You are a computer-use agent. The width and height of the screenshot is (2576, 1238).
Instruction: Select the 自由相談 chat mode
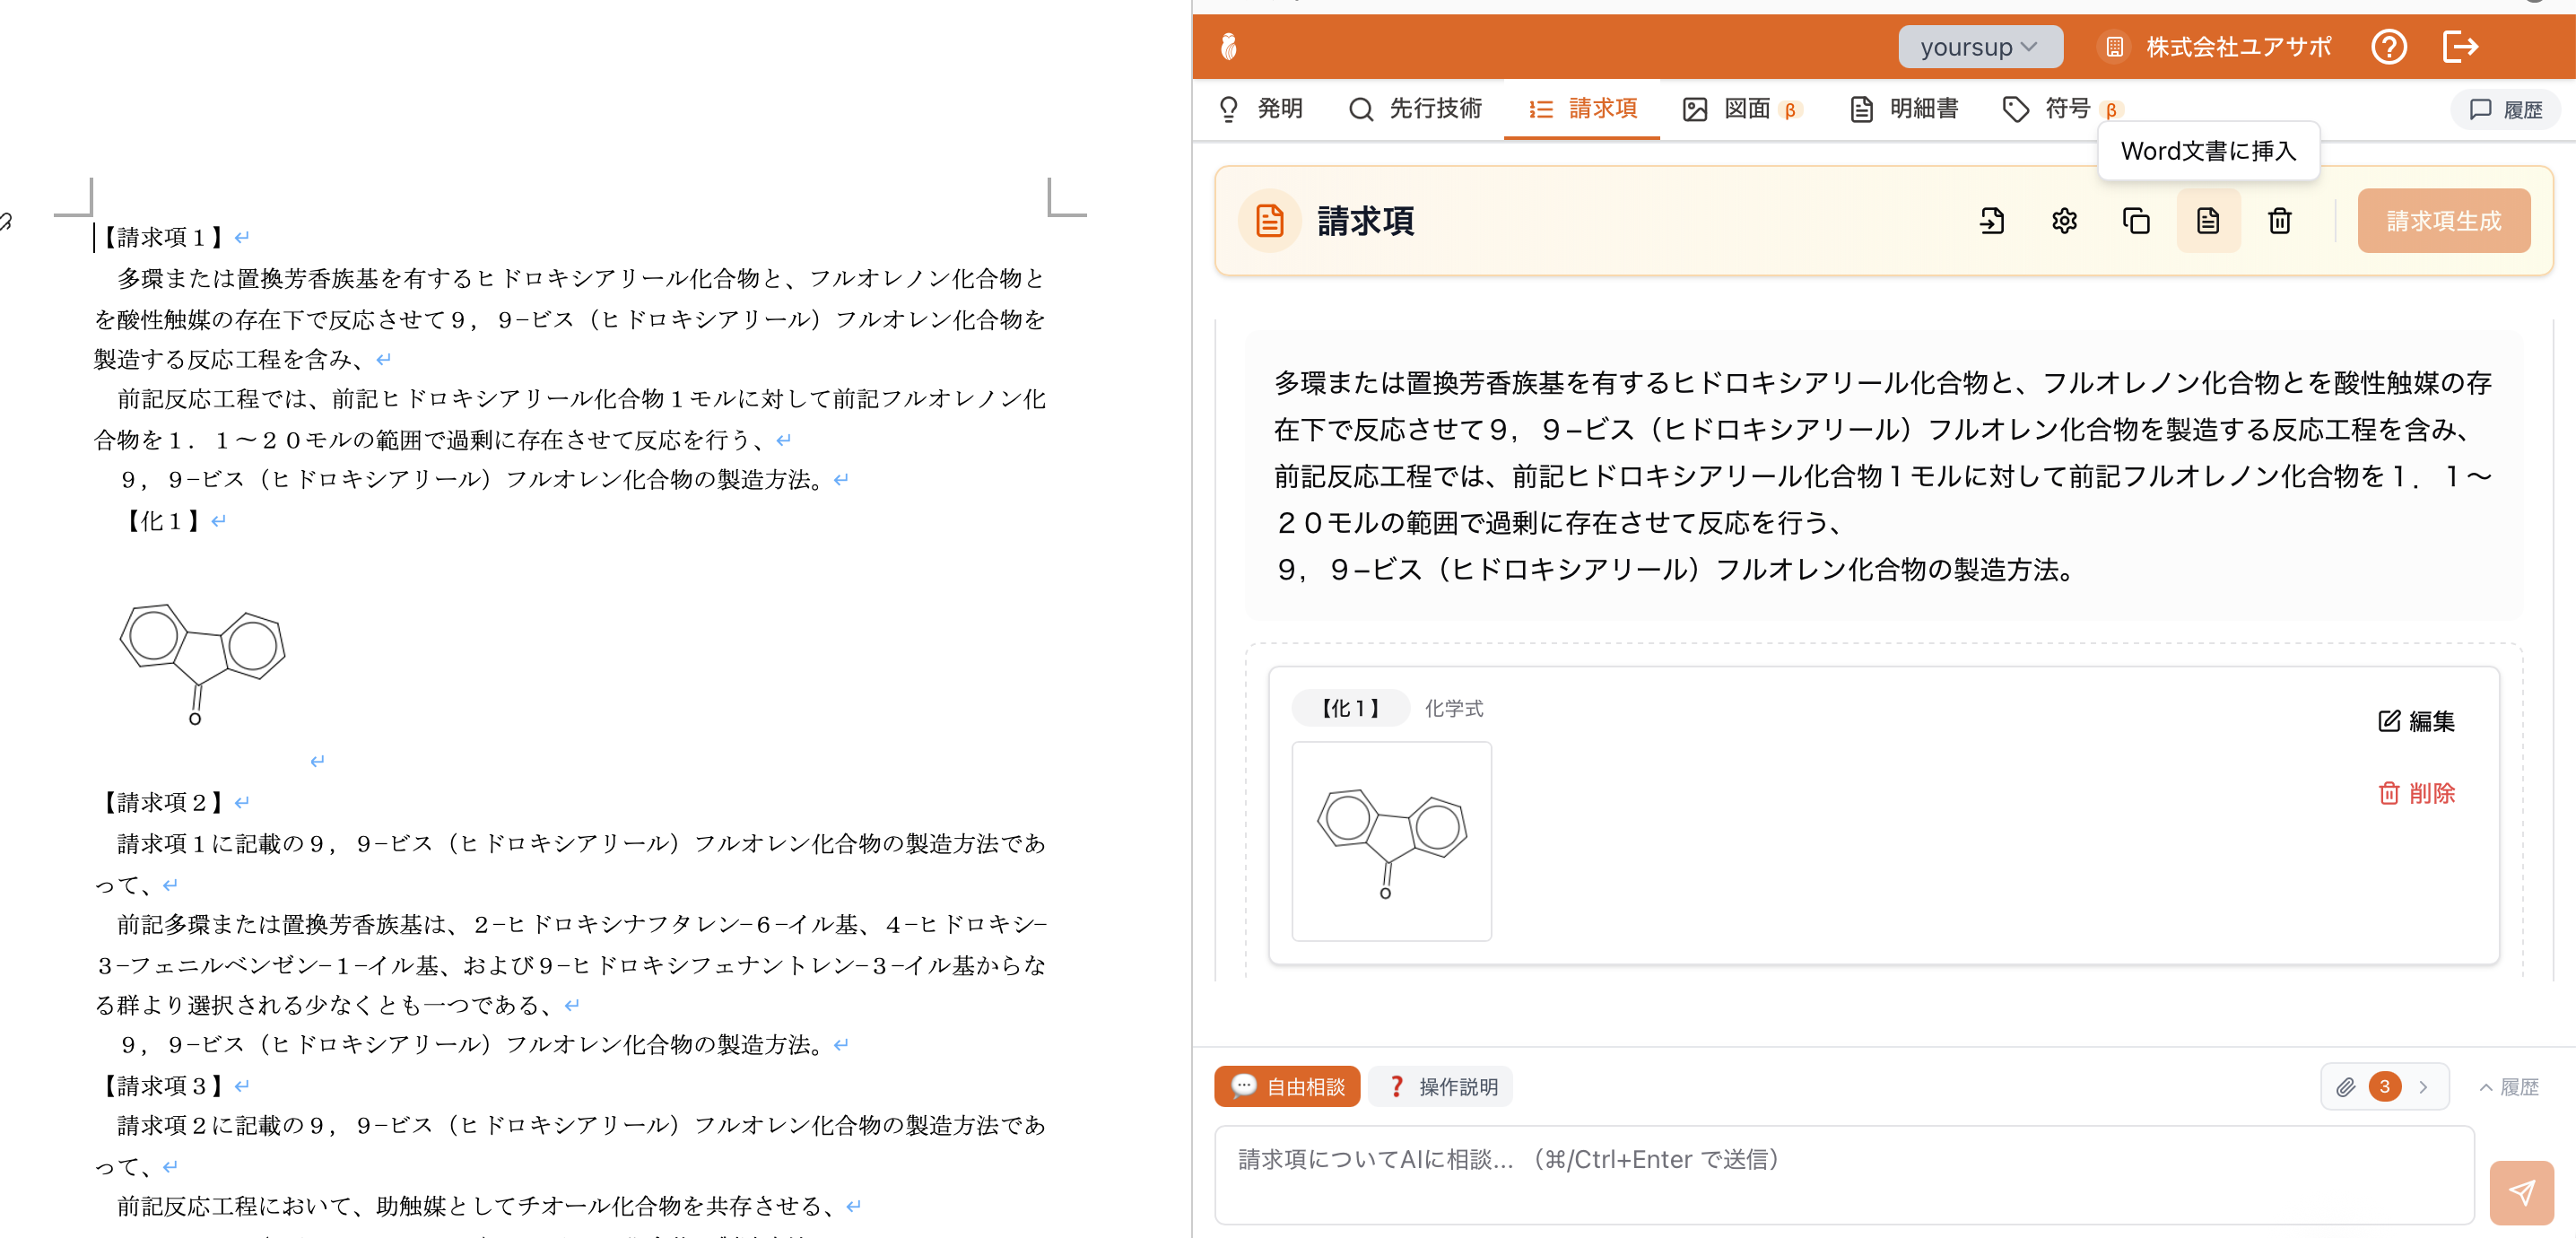[1287, 1087]
